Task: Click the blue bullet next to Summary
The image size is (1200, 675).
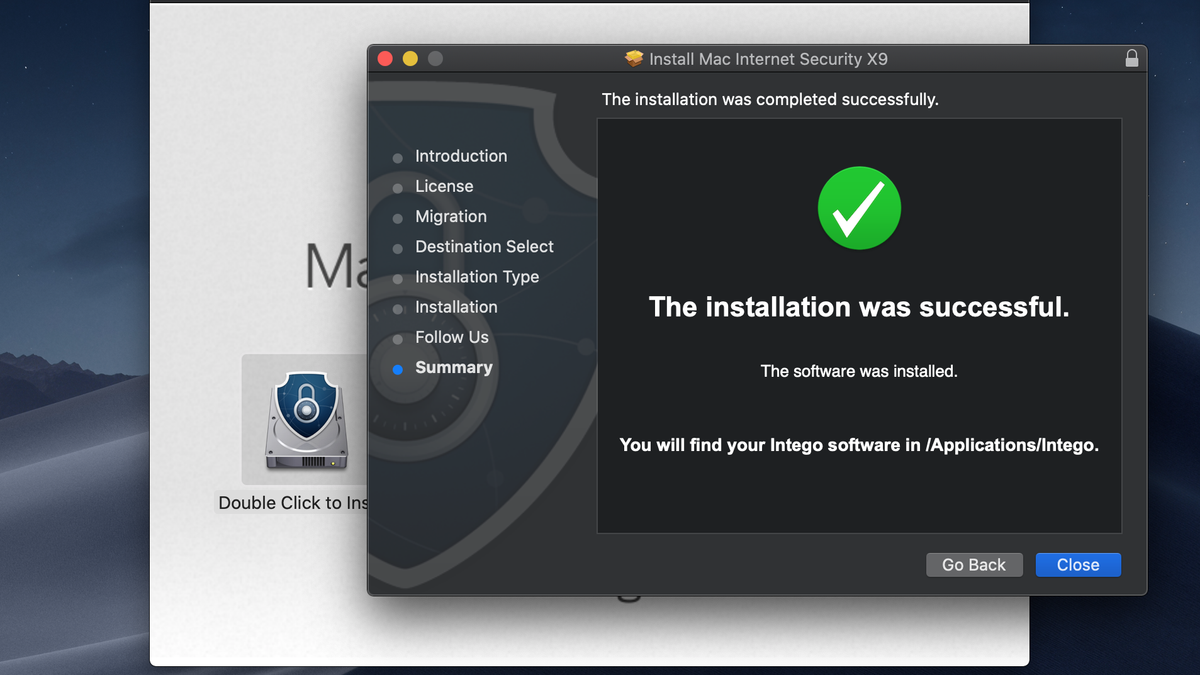Action: 399,368
